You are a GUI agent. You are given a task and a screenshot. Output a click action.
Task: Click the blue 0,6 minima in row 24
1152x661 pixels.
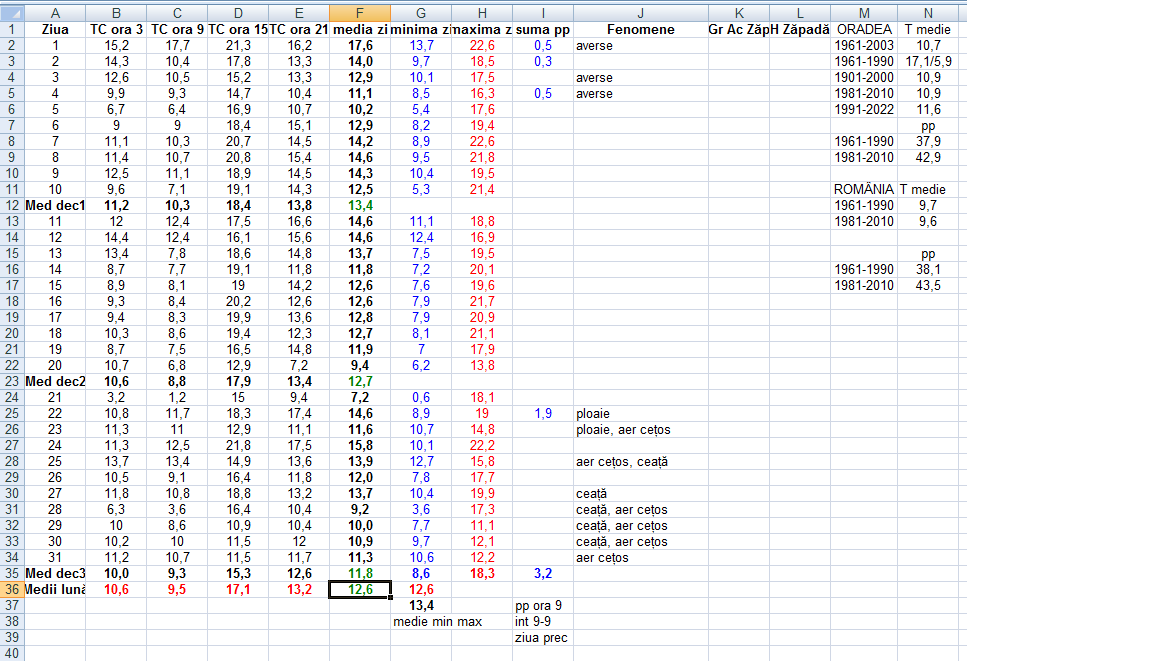pos(421,397)
